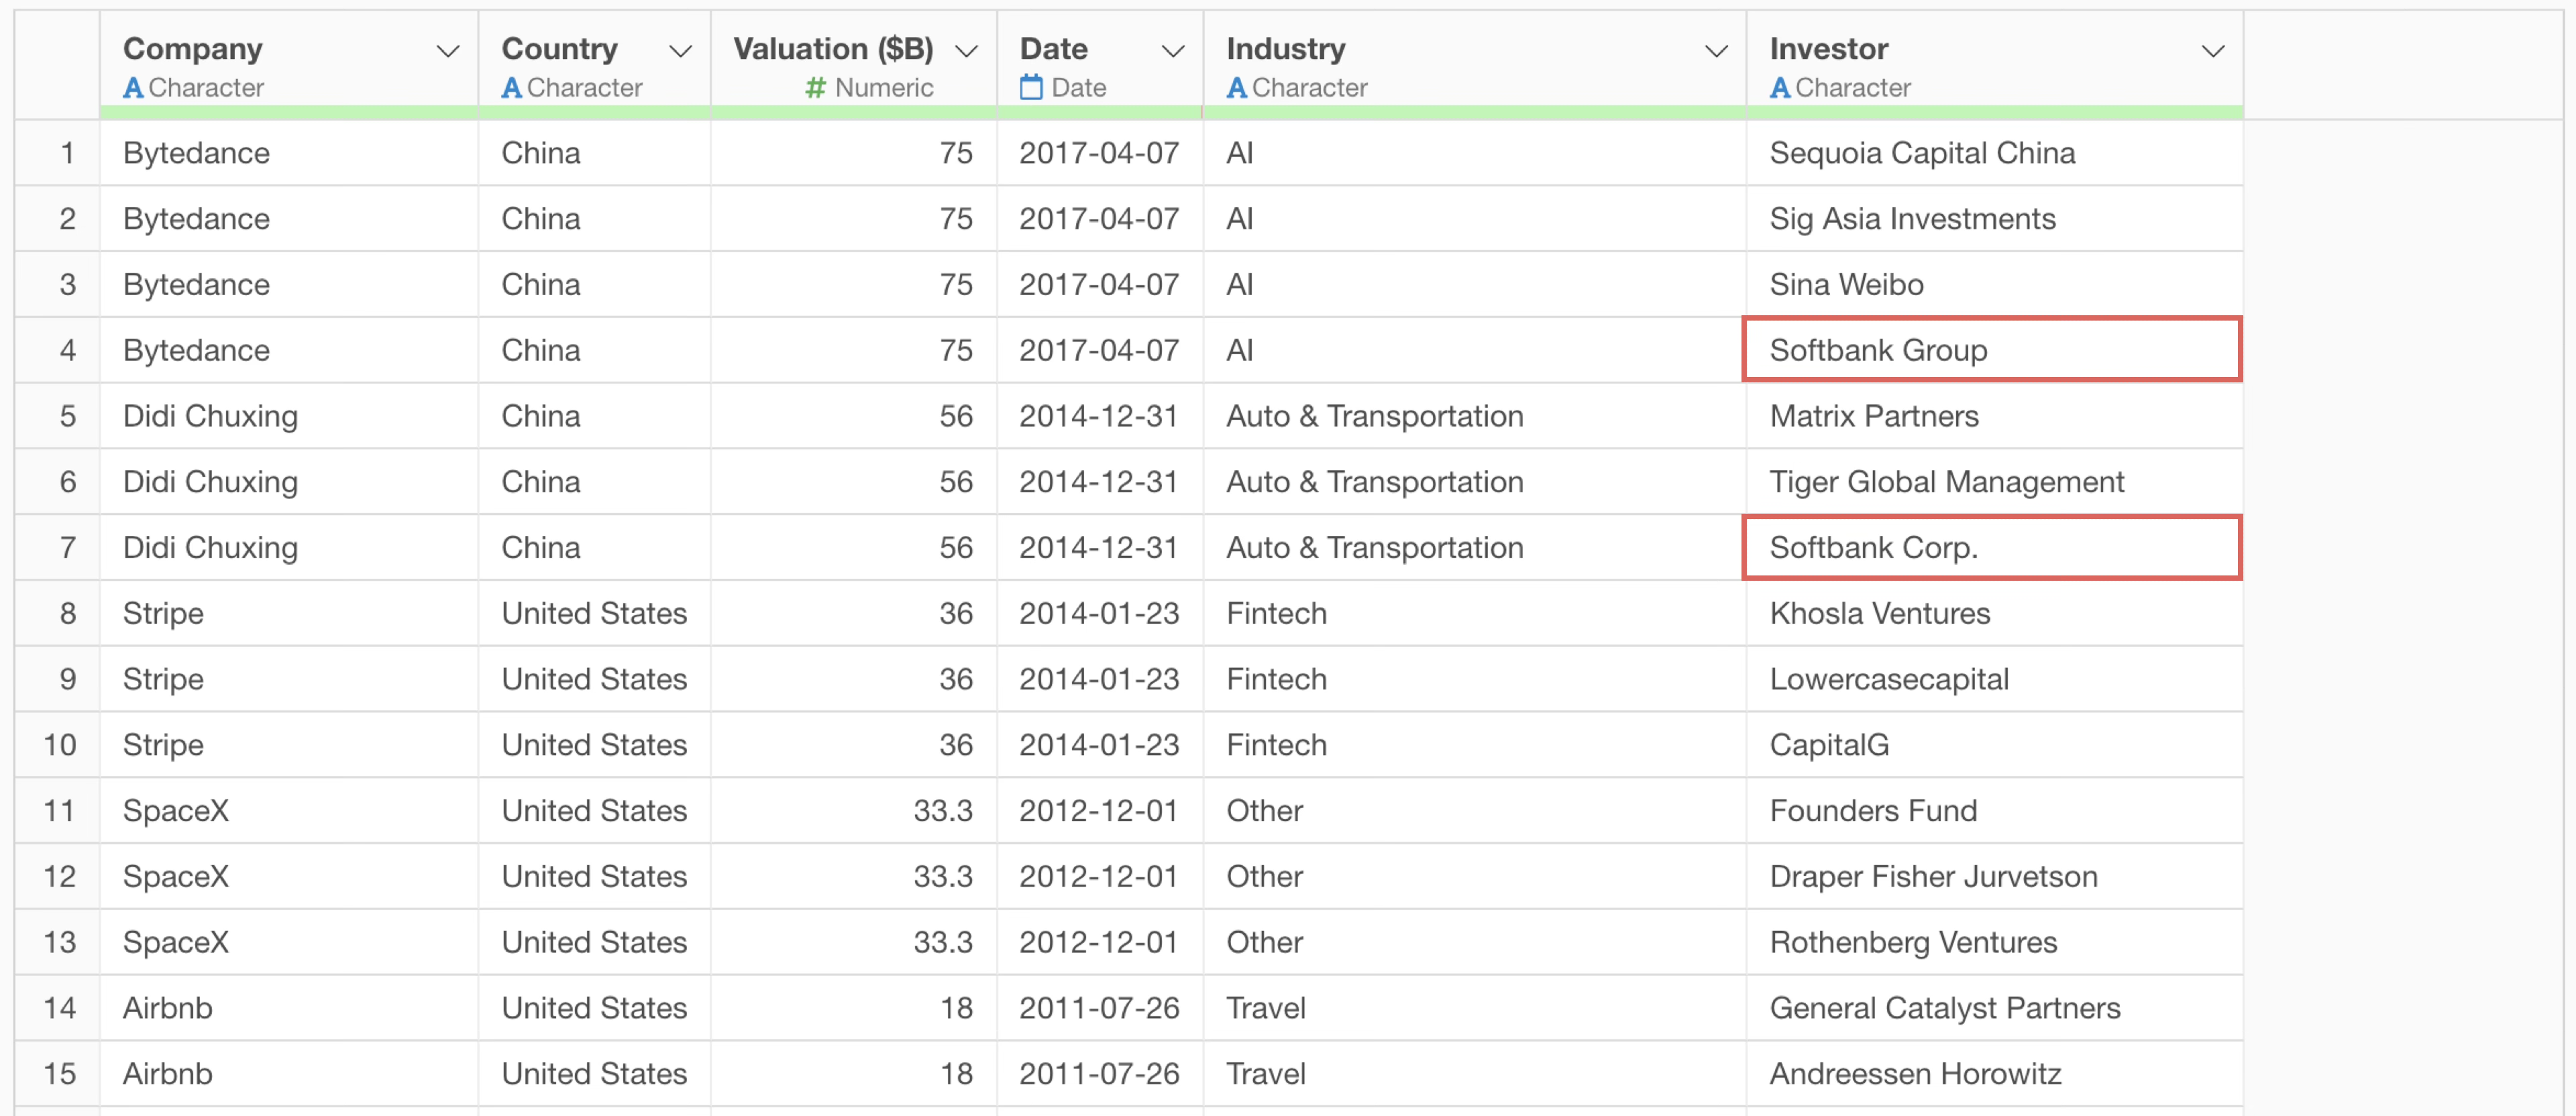Open the Company column dropdown menu
Viewport: 2576px width, 1116px height.
(448, 50)
